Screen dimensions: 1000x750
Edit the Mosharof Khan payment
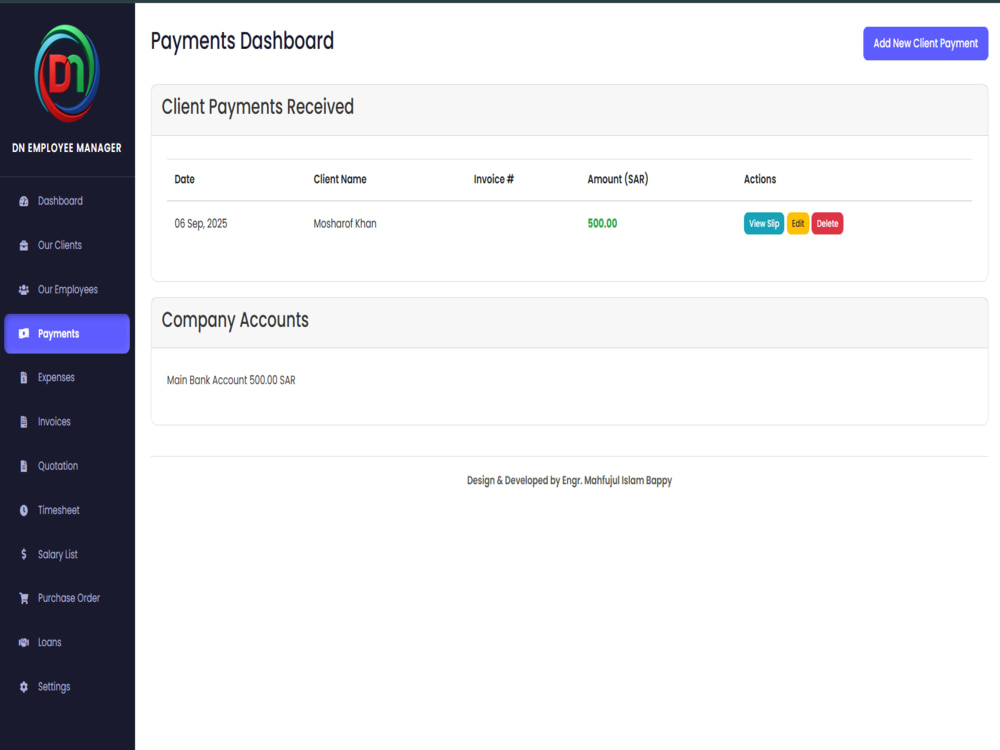(x=798, y=223)
